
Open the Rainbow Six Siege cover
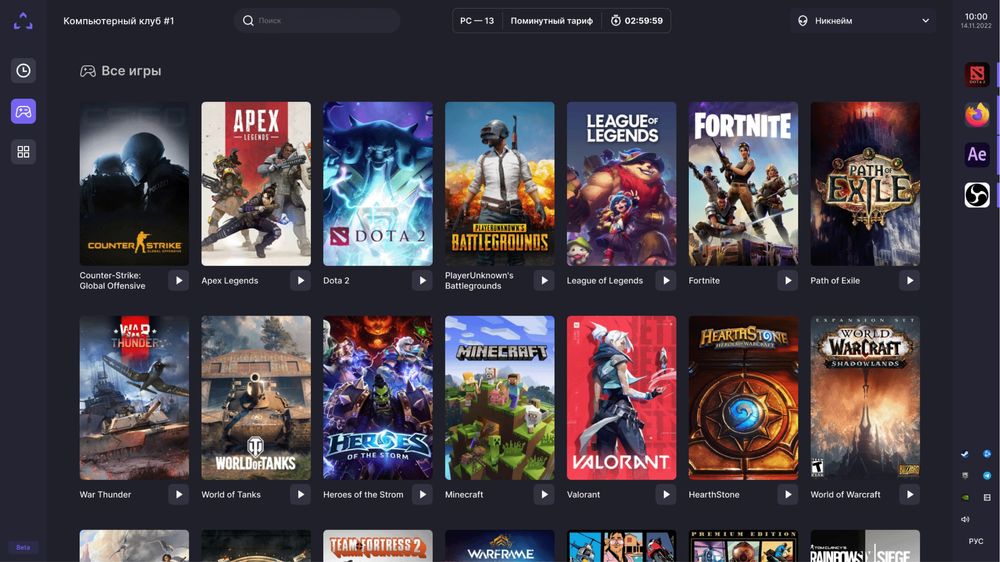[865, 546]
